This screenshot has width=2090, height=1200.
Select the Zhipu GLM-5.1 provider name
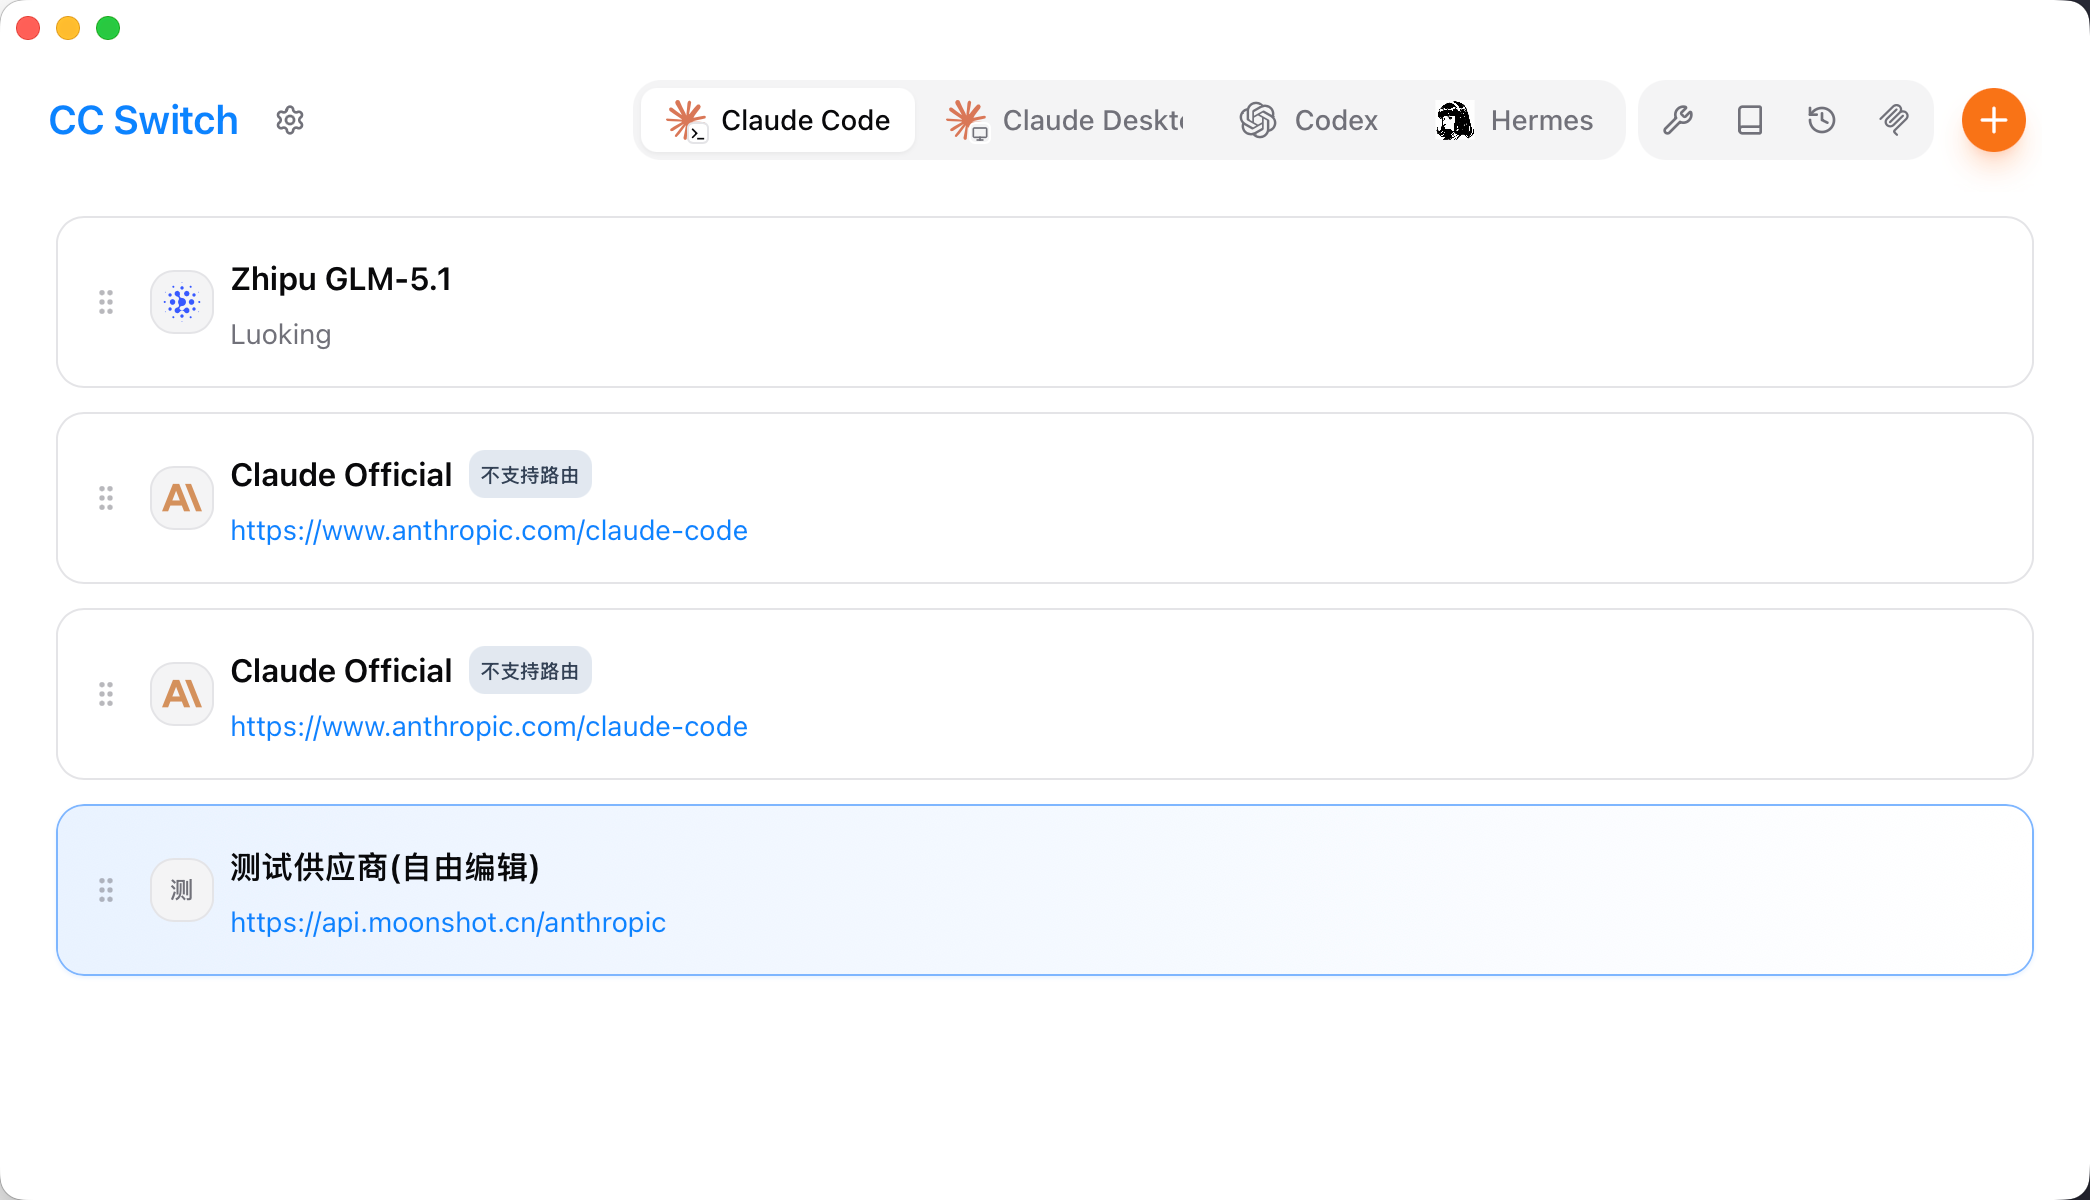click(341, 279)
